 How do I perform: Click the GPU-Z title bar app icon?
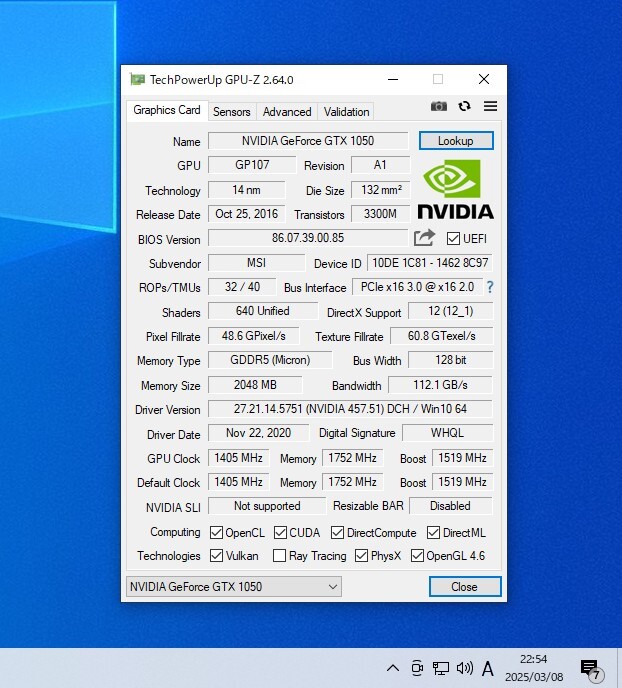point(138,80)
